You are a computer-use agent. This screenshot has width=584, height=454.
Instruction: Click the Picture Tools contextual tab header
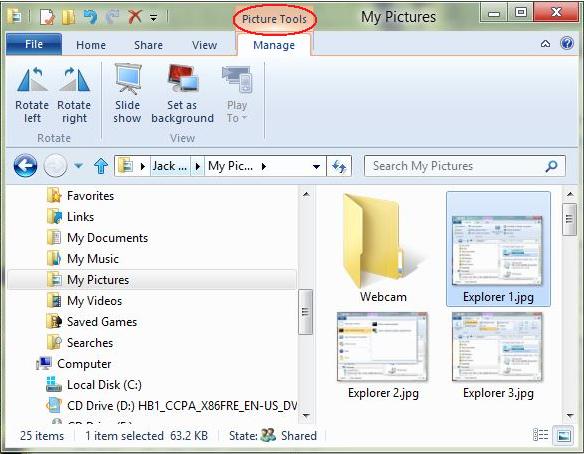click(274, 19)
